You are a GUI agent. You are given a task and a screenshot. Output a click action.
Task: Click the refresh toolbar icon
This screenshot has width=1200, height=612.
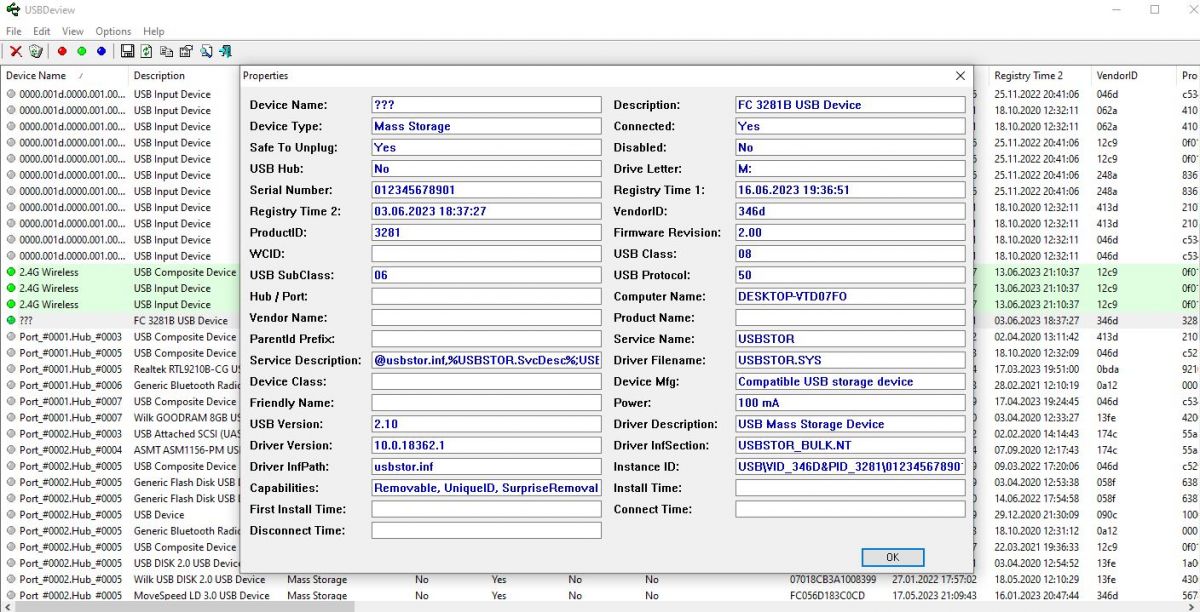click(147, 51)
